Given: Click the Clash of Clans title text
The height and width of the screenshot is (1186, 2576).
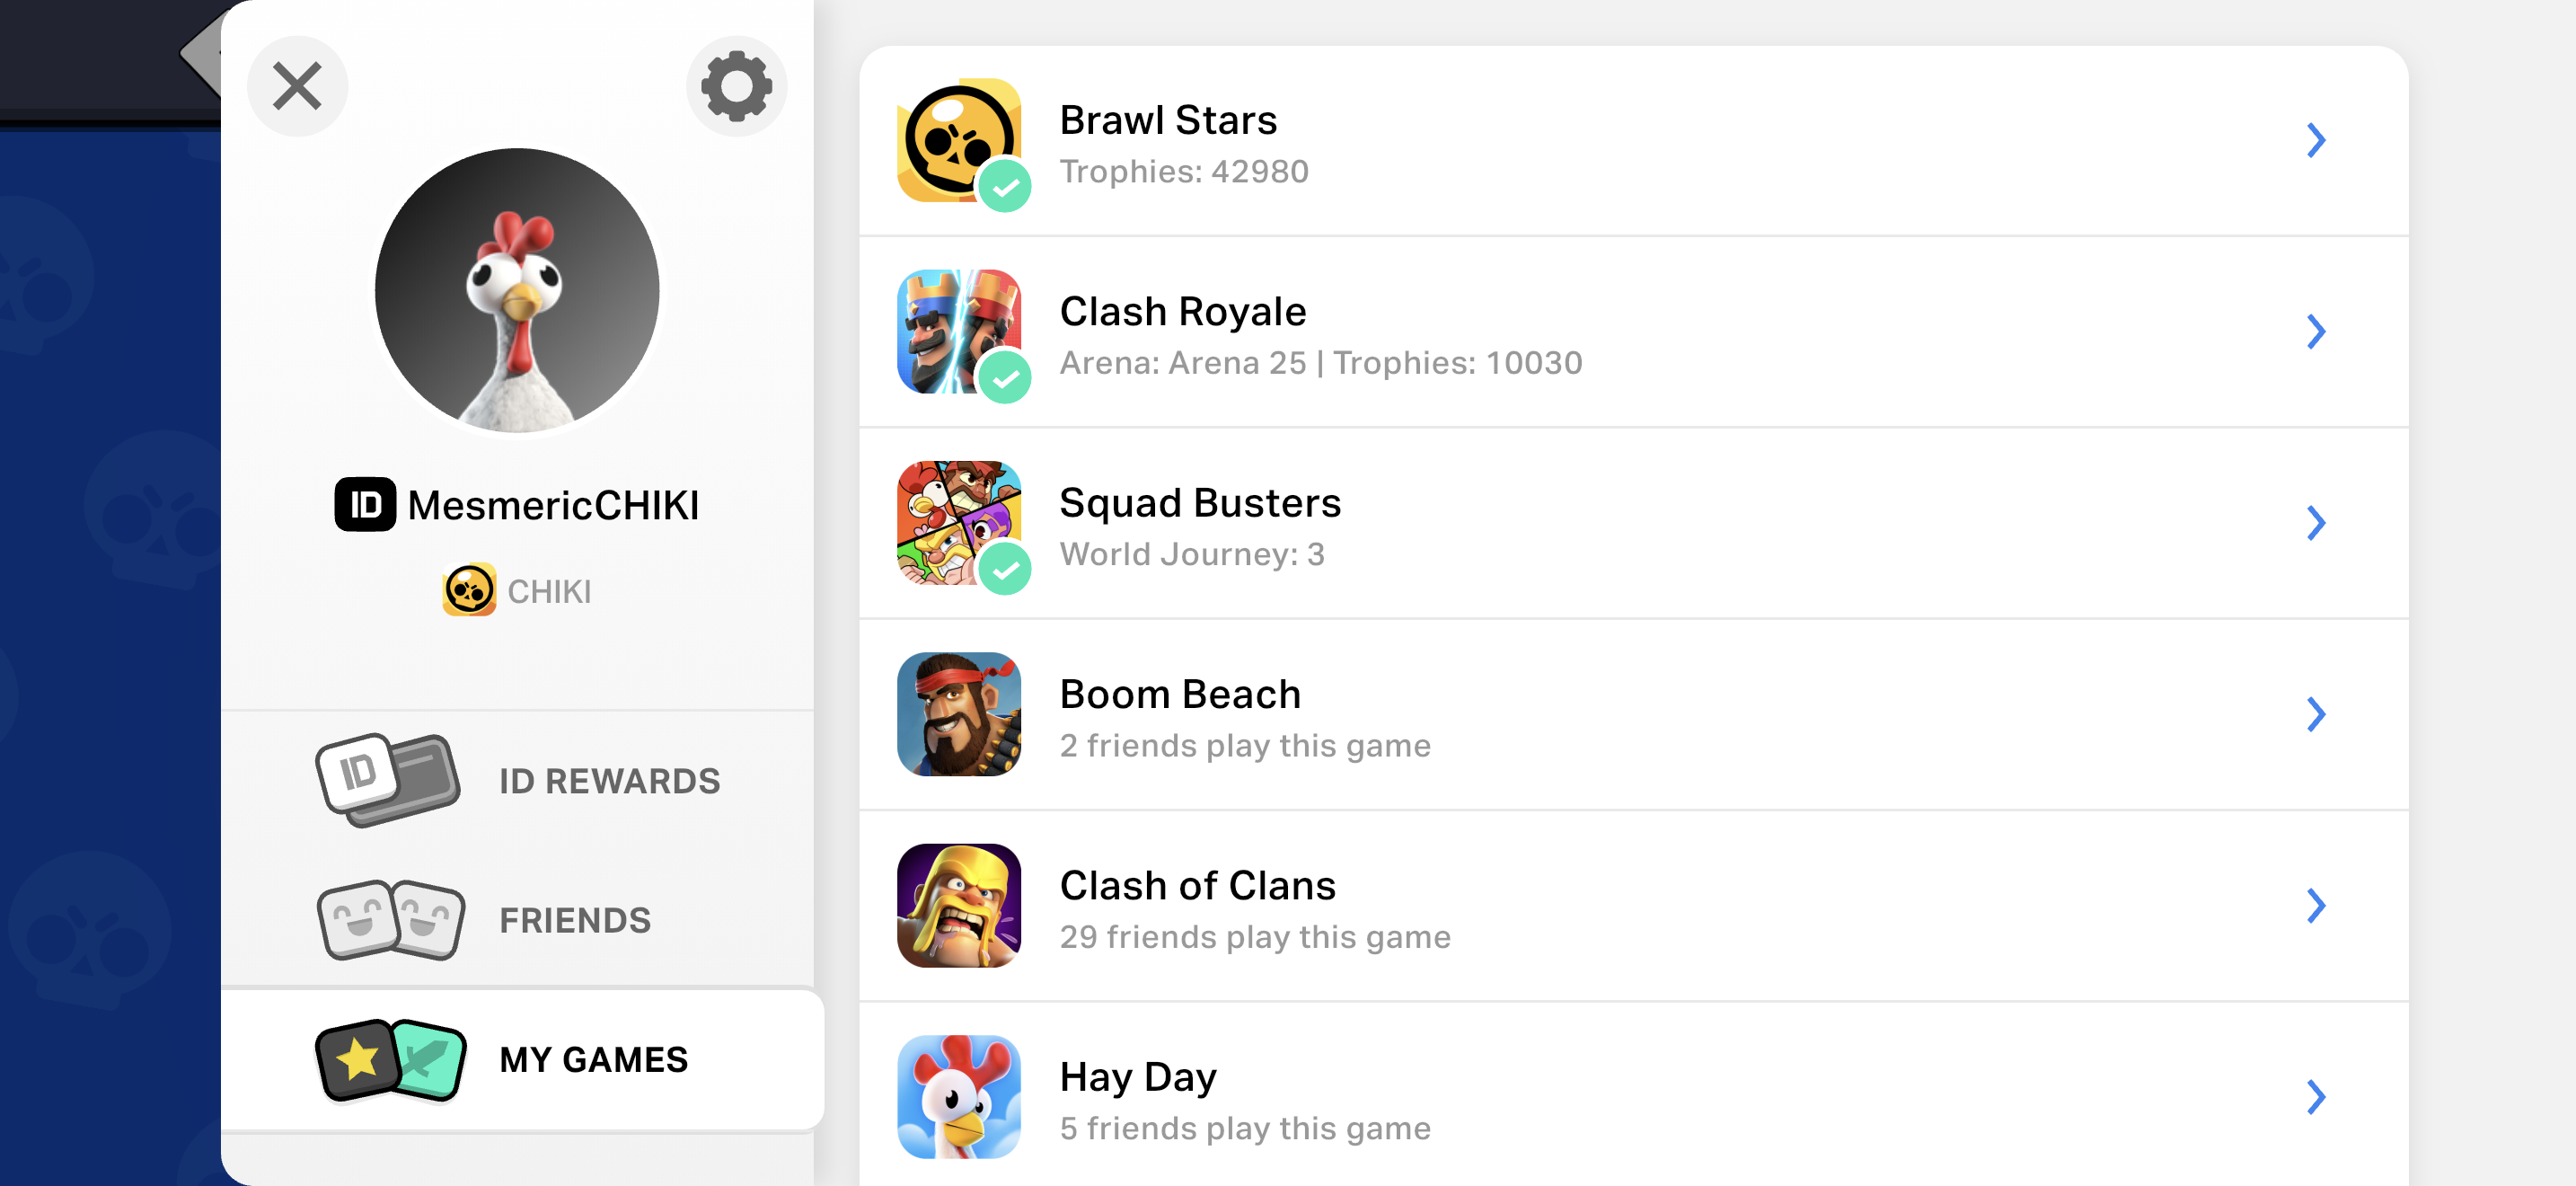Looking at the screenshot, I should (1197, 885).
